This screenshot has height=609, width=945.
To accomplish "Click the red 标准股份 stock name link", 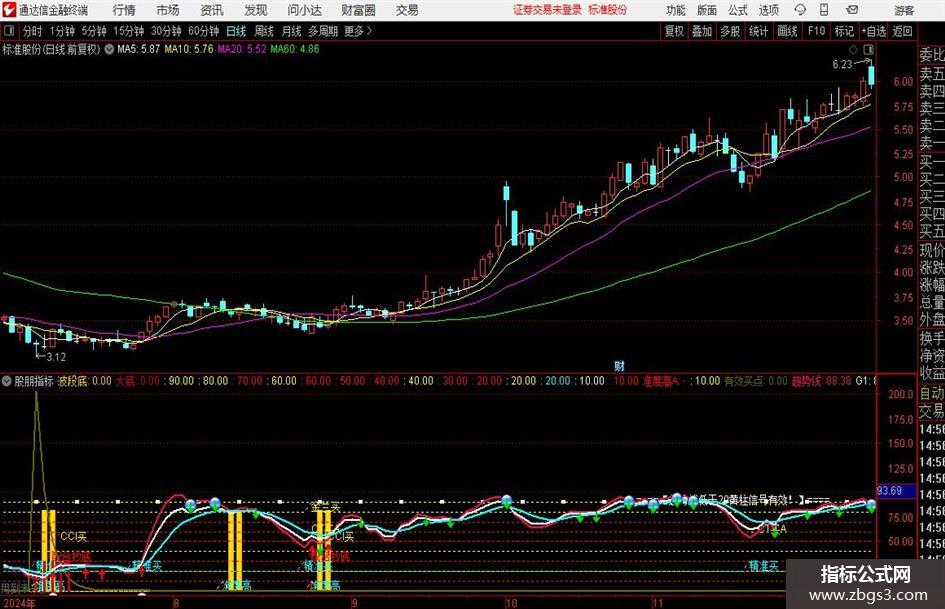I will [608, 10].
